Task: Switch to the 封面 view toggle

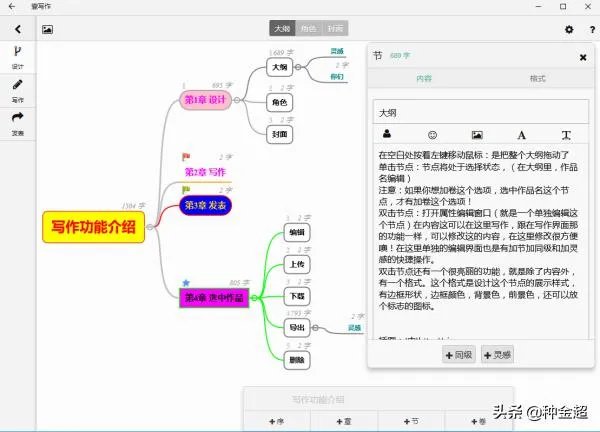Action: pyautogui.click(x=335, y=29)
